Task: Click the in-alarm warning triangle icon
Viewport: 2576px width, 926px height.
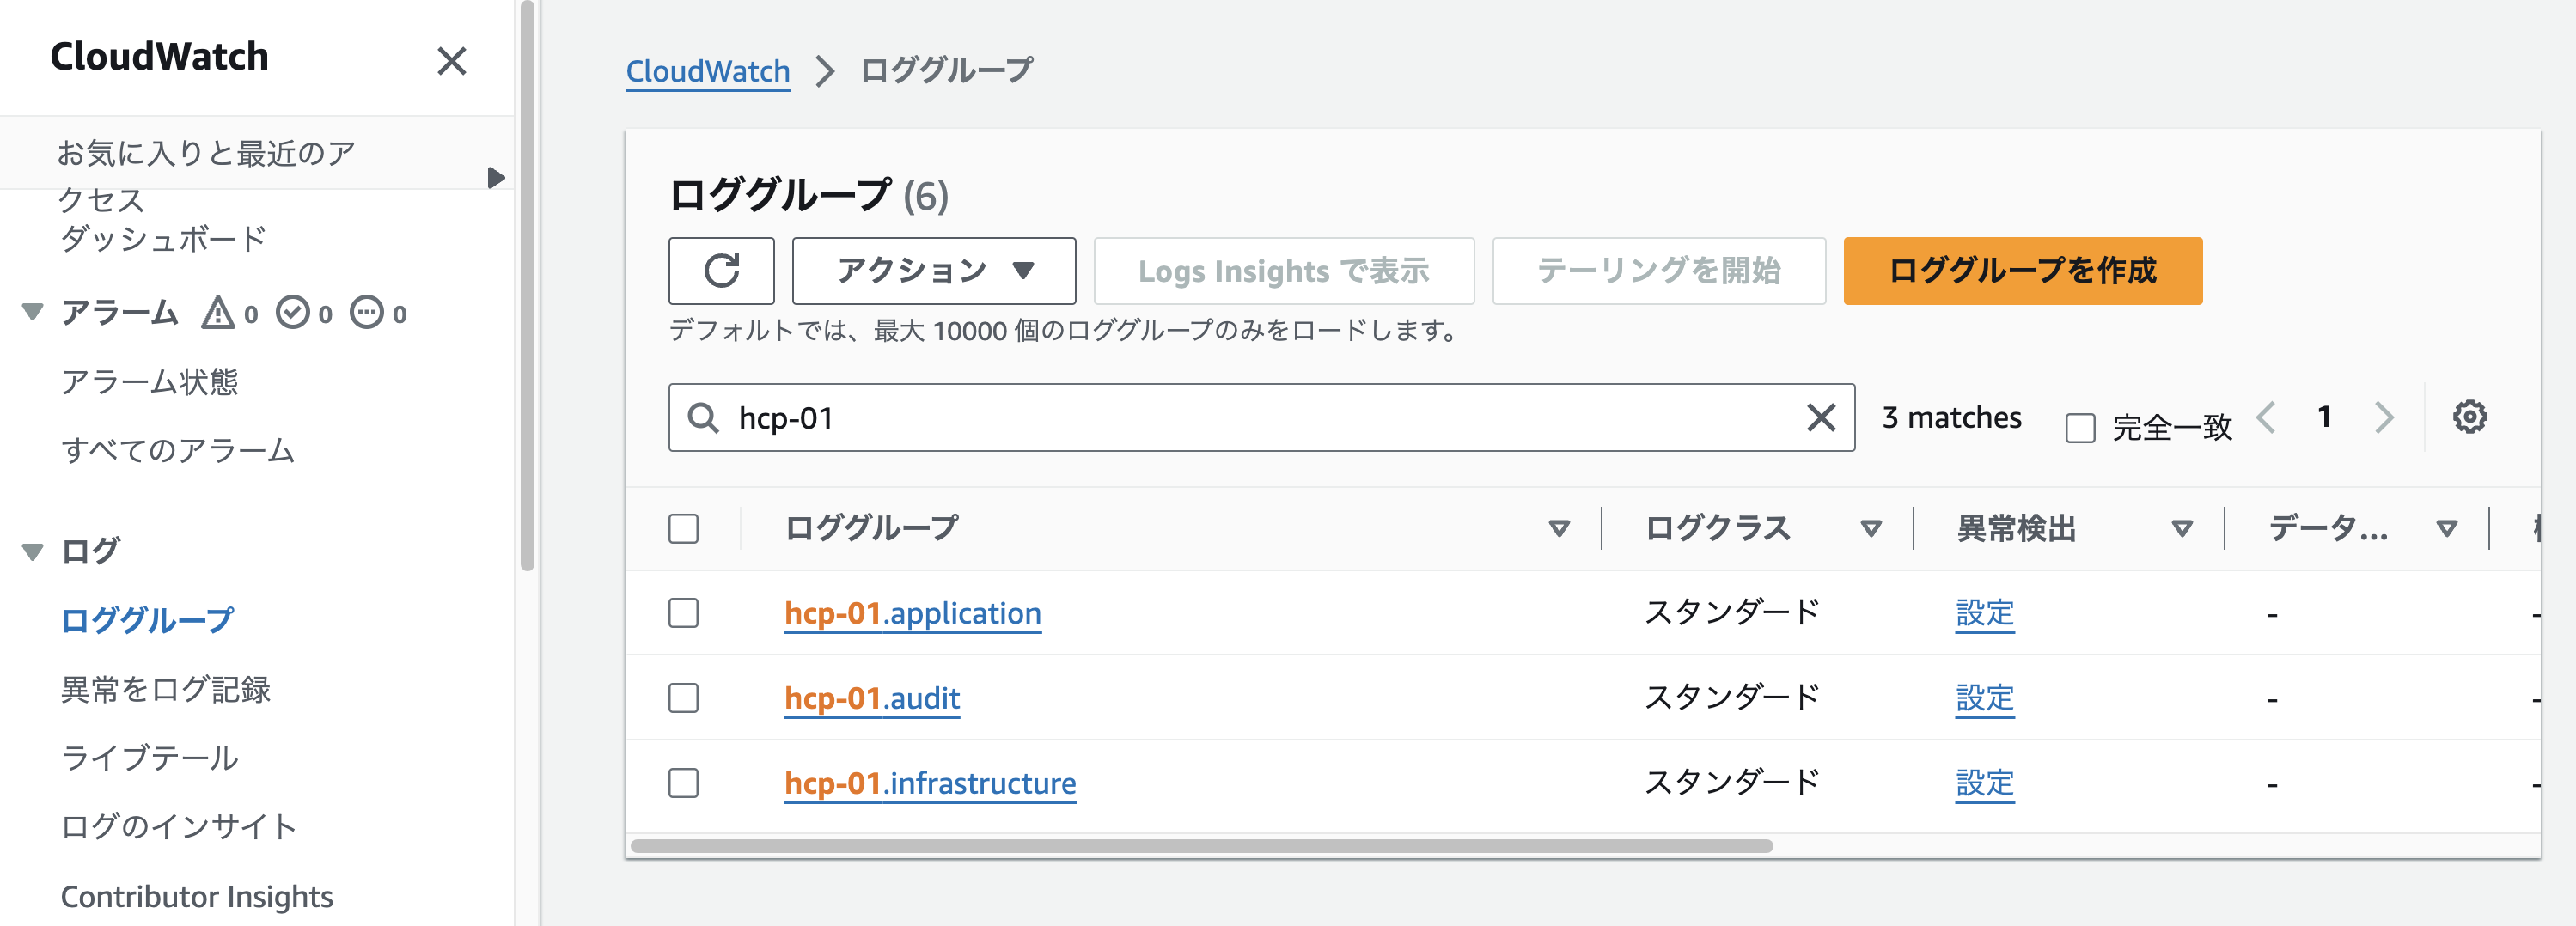Action: tap(218, 313)
